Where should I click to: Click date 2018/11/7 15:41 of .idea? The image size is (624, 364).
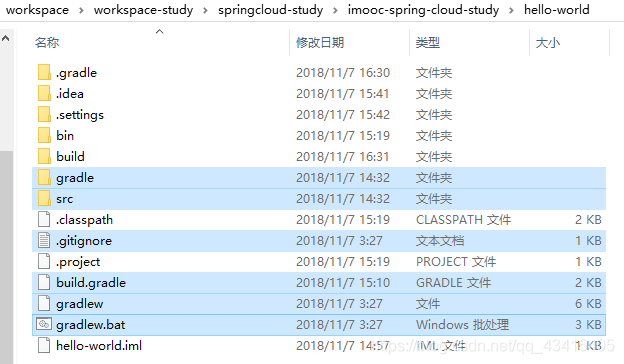pos(343,94)
